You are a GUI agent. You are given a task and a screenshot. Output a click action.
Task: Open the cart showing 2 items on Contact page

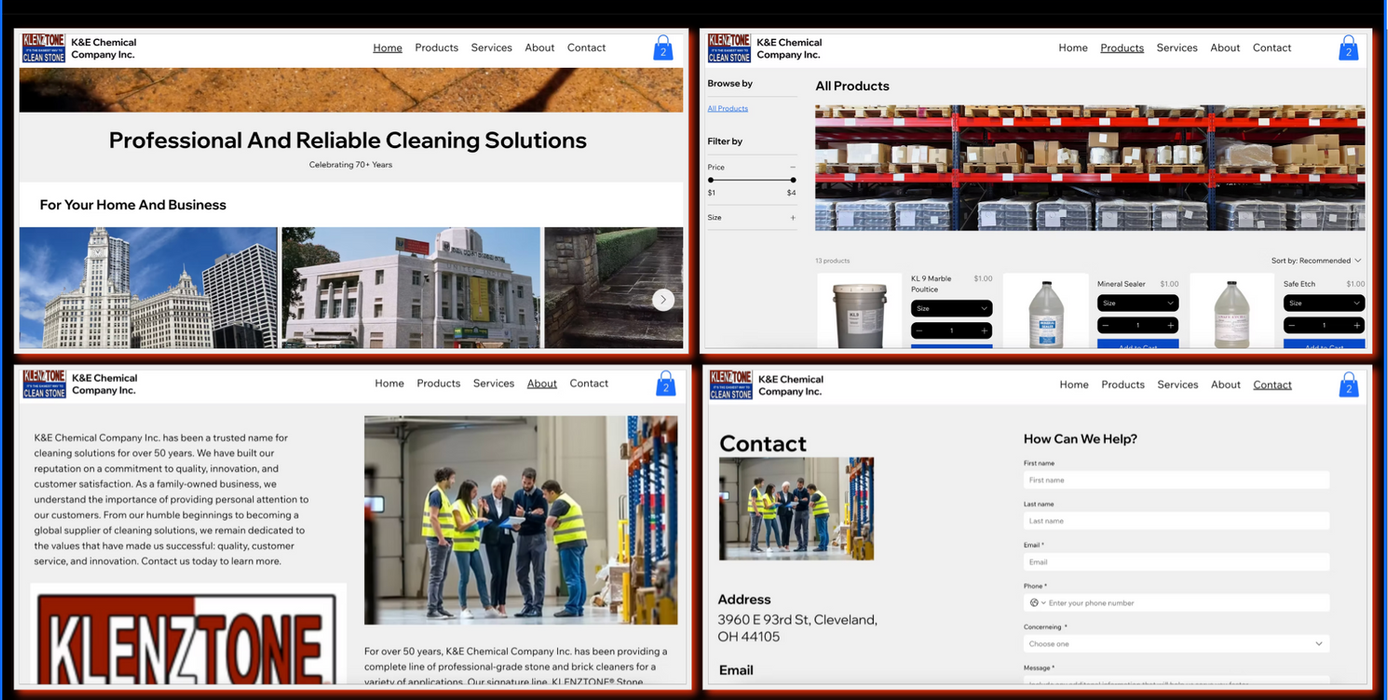pyautogui.click(x=1348, y=384)
